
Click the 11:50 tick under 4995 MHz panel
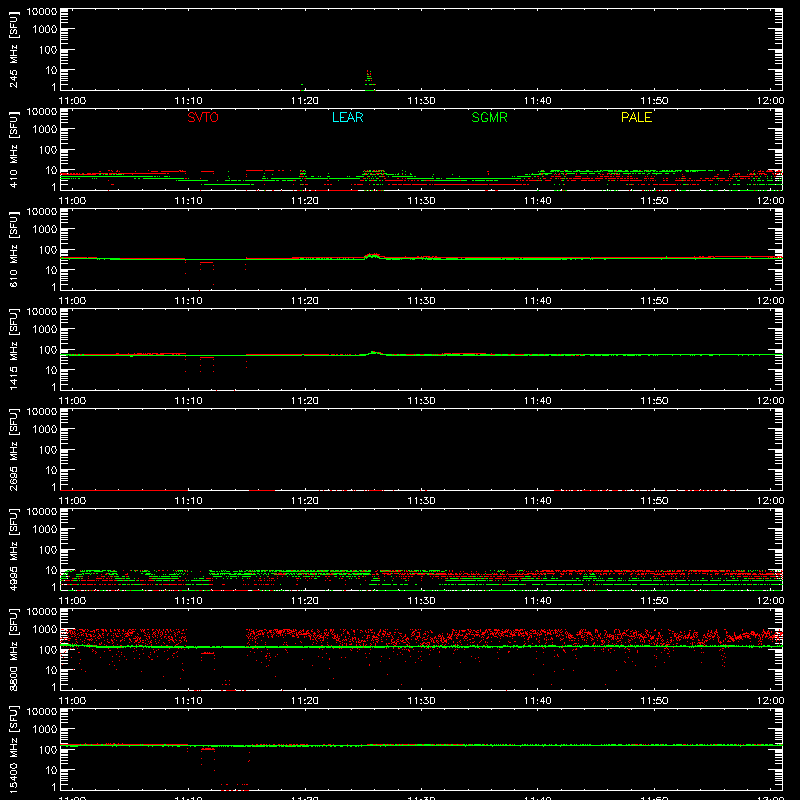point(654,601)
